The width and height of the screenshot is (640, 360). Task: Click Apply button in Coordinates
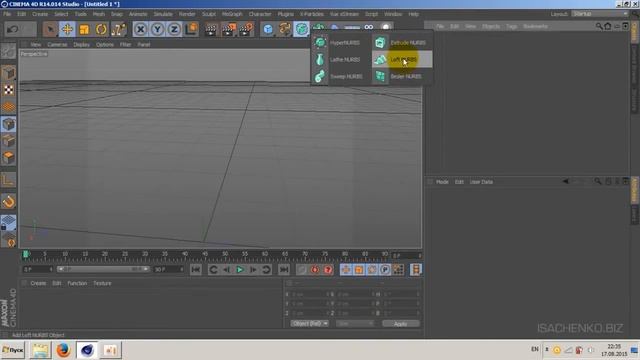pyautogui.click(x=400, y=324)
